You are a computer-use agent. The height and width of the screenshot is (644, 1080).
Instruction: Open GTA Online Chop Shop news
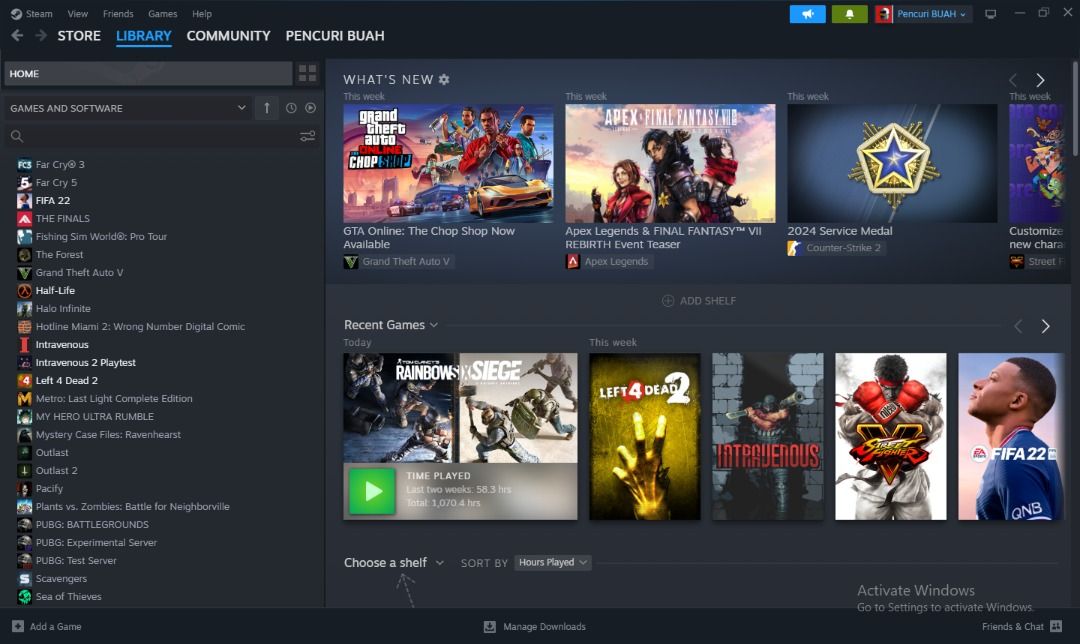(x=448, y=163)
